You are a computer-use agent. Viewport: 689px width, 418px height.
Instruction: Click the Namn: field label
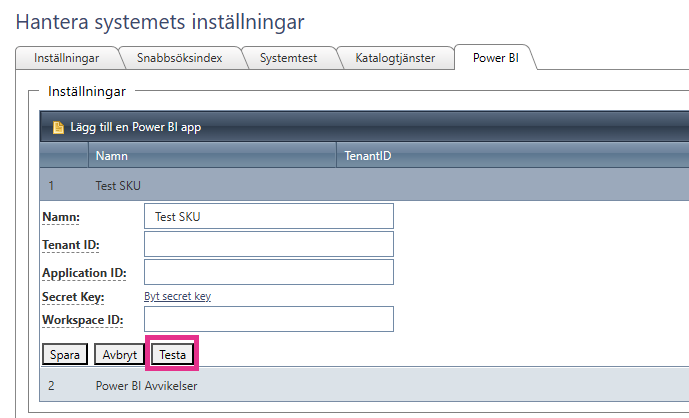click(x=61, y=217)
